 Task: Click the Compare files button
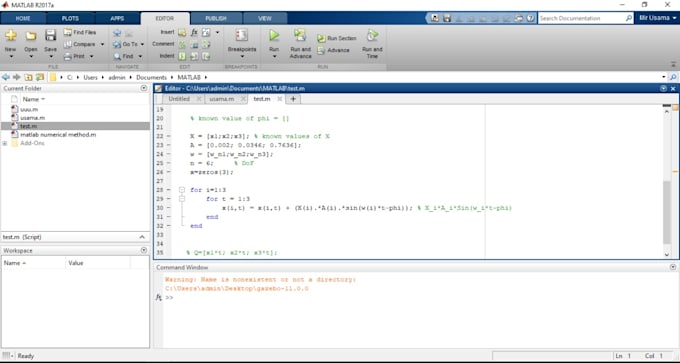click(x=80, y=44)
